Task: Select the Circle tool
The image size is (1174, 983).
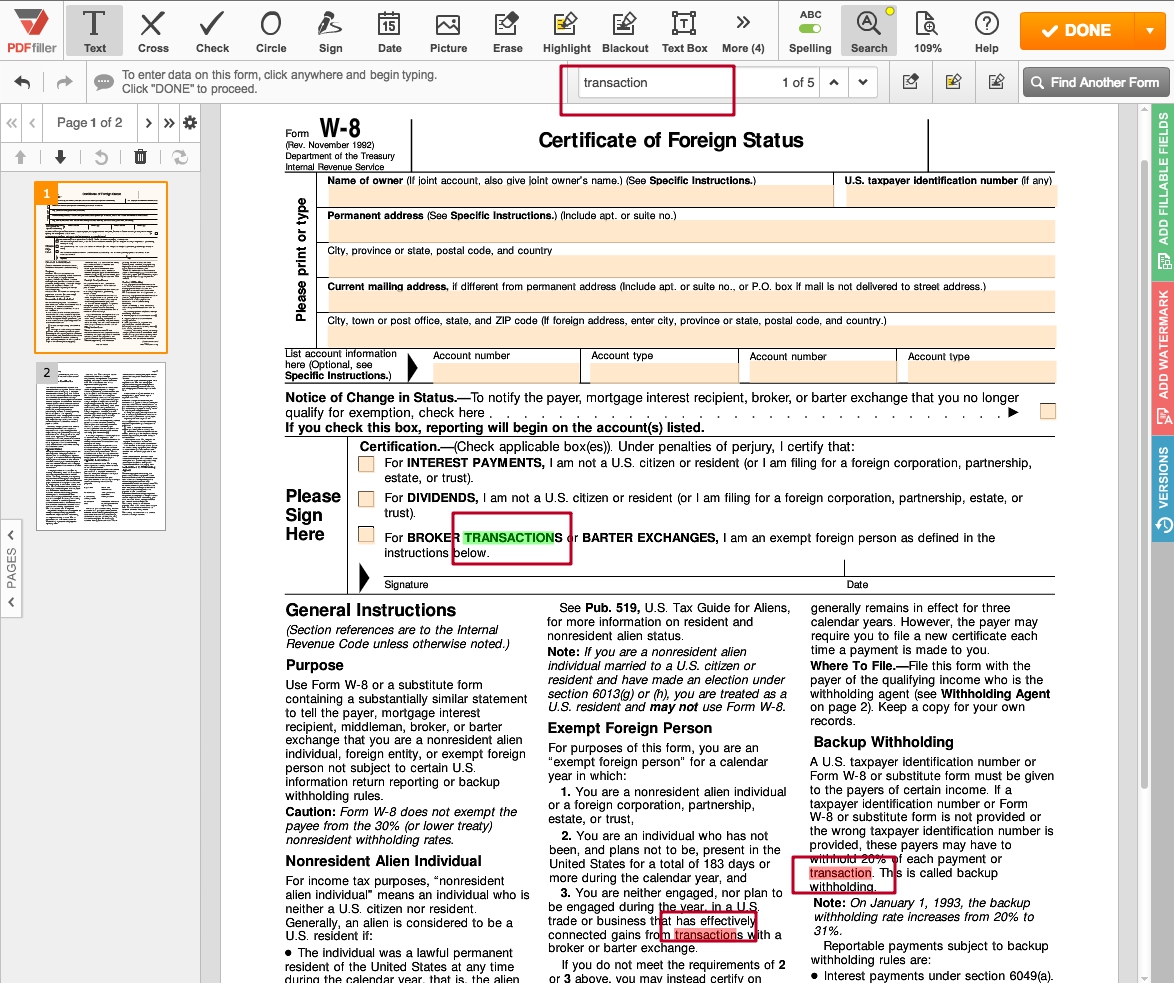Action: [x=271, y=31]
